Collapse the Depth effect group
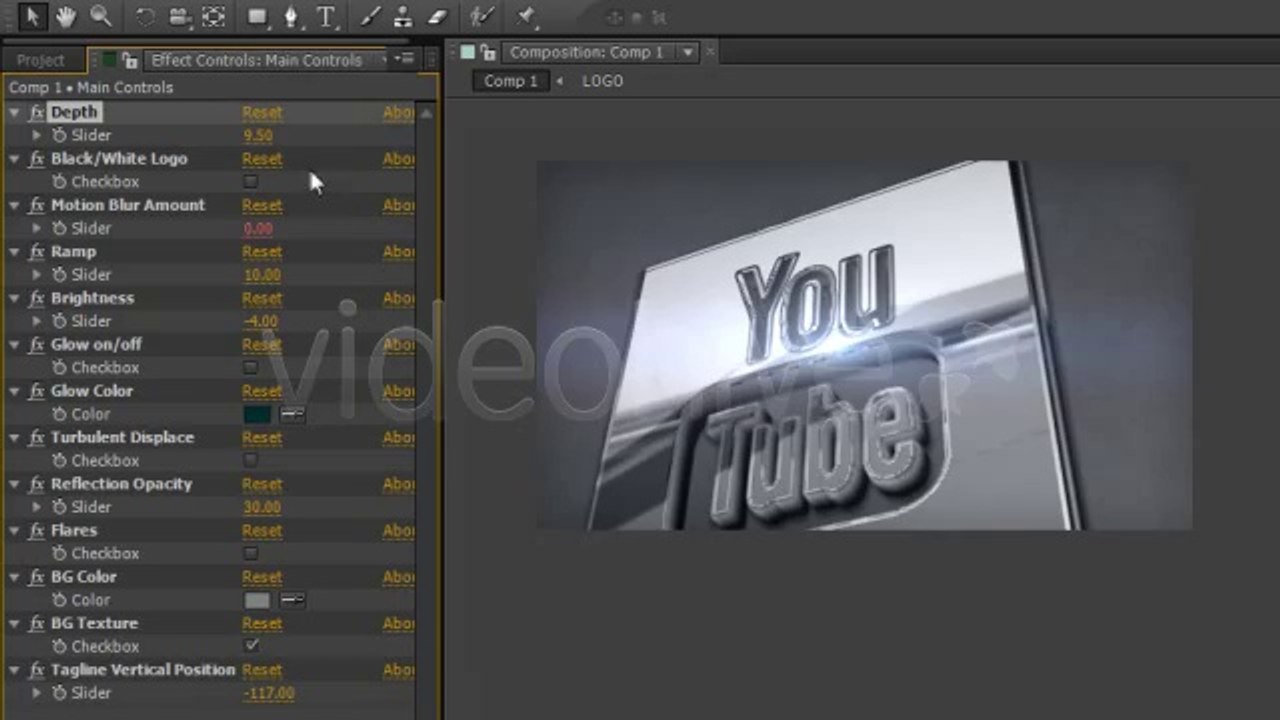 click(14, 112)
